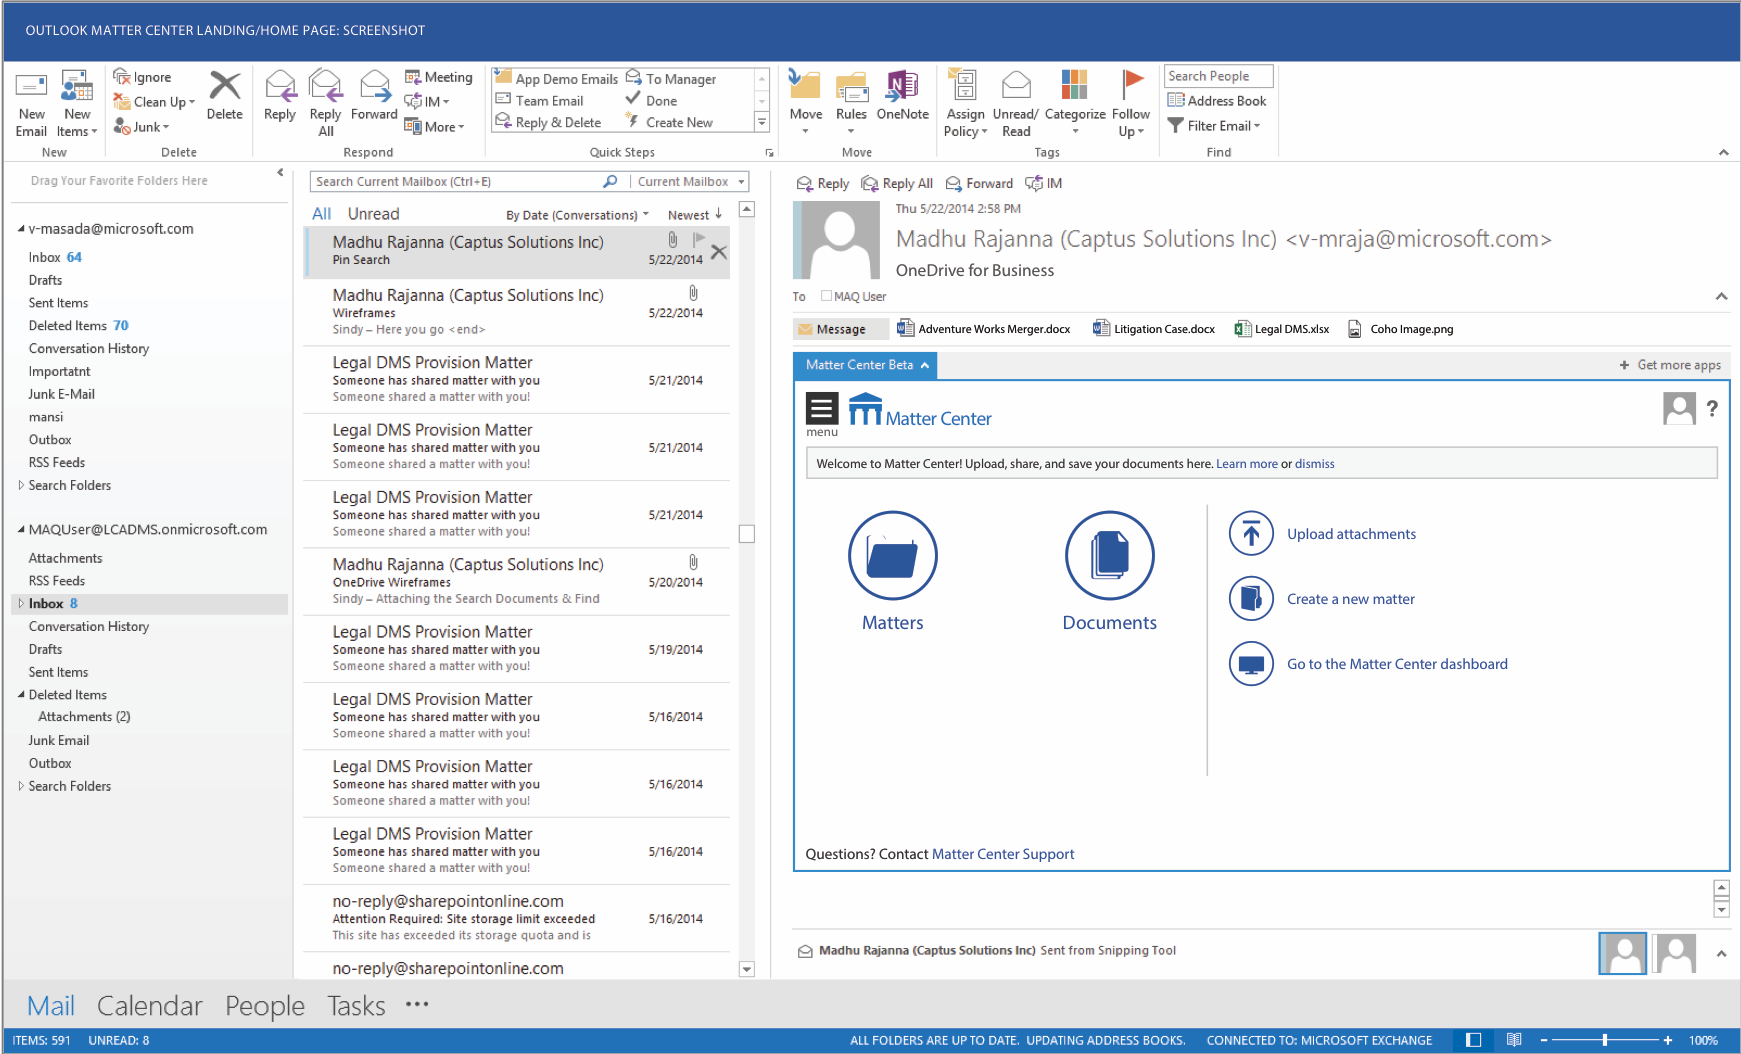Toggle the MAQ User recipient checkbox
The width and height of the screenshot is (1741, 1054).
(826, 296)
